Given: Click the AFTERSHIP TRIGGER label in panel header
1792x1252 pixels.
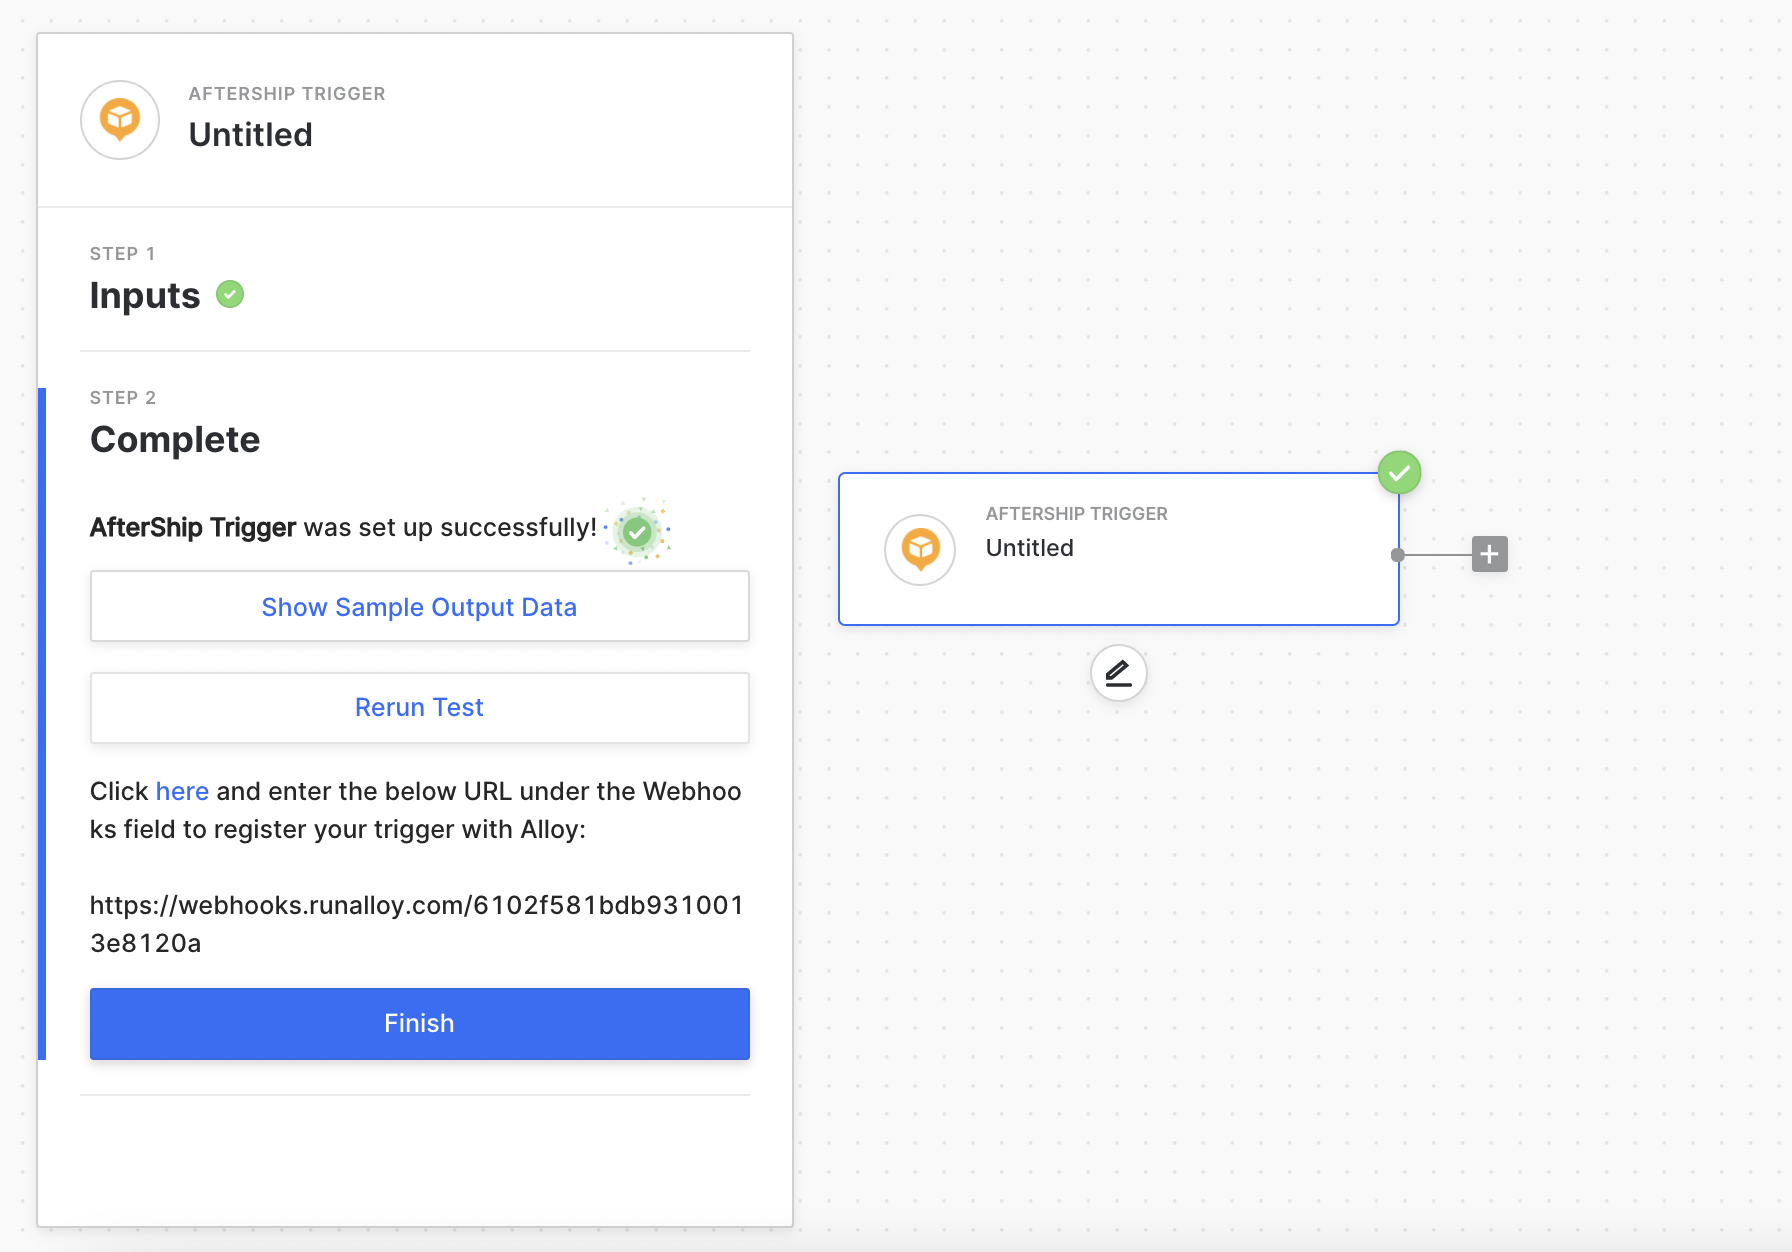Looking at the screenshot, I should click(x=287, y=93).
